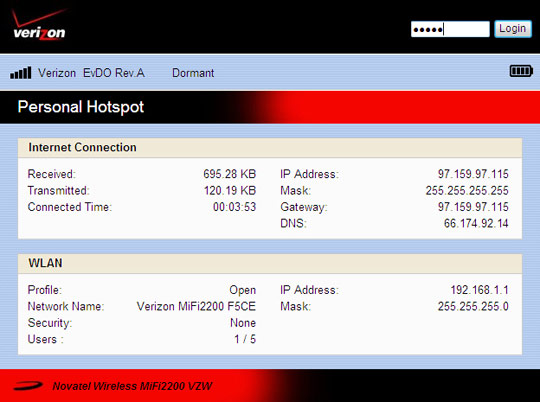Select the WLAN IP Address 192.168.1.1
The height and width of the screenshot is (402, 540).
tap(479, 290)
